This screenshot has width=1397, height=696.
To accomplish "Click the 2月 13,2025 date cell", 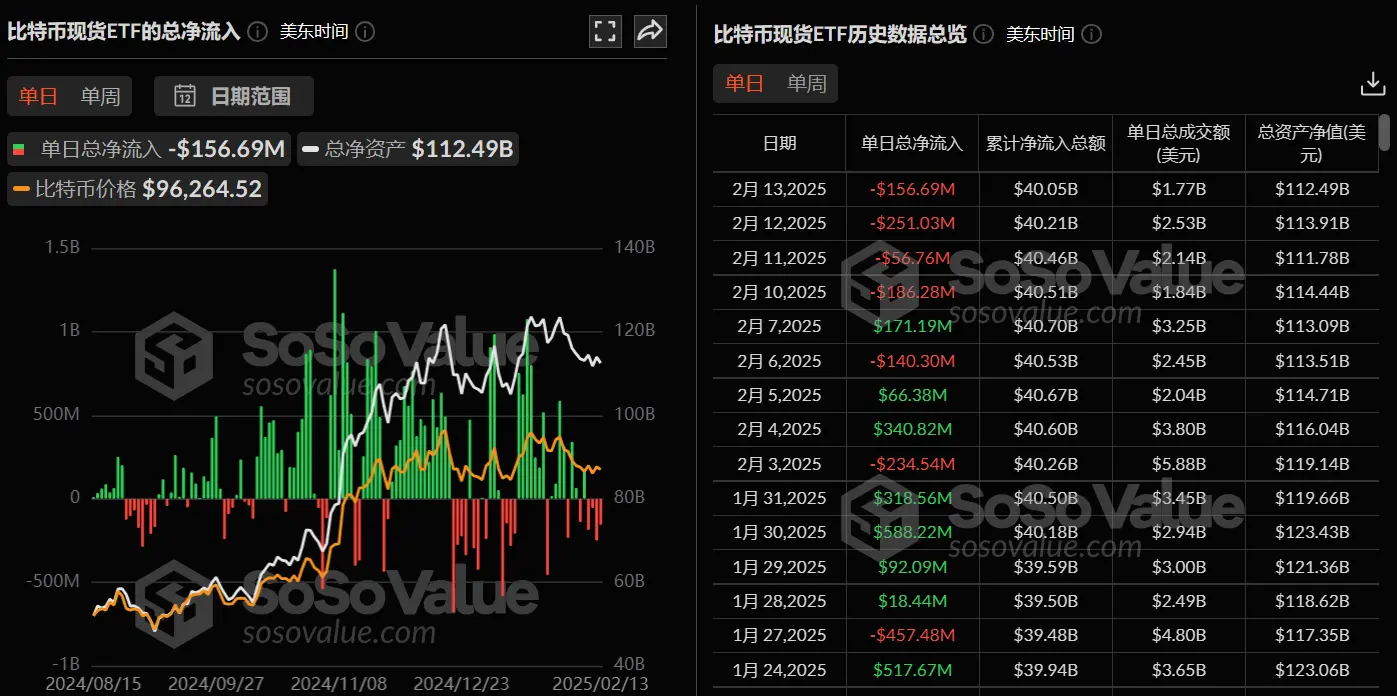I will [779, 189].
